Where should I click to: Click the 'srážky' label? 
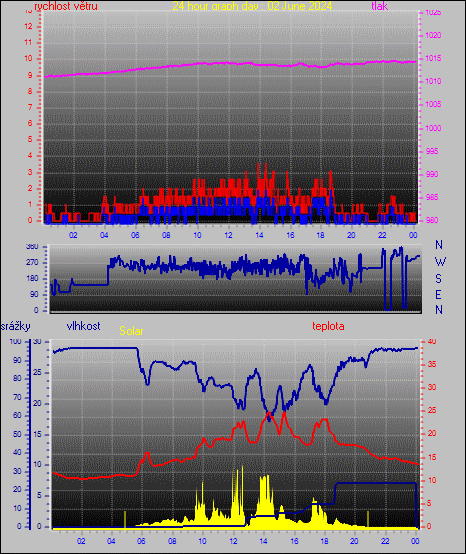16,326
